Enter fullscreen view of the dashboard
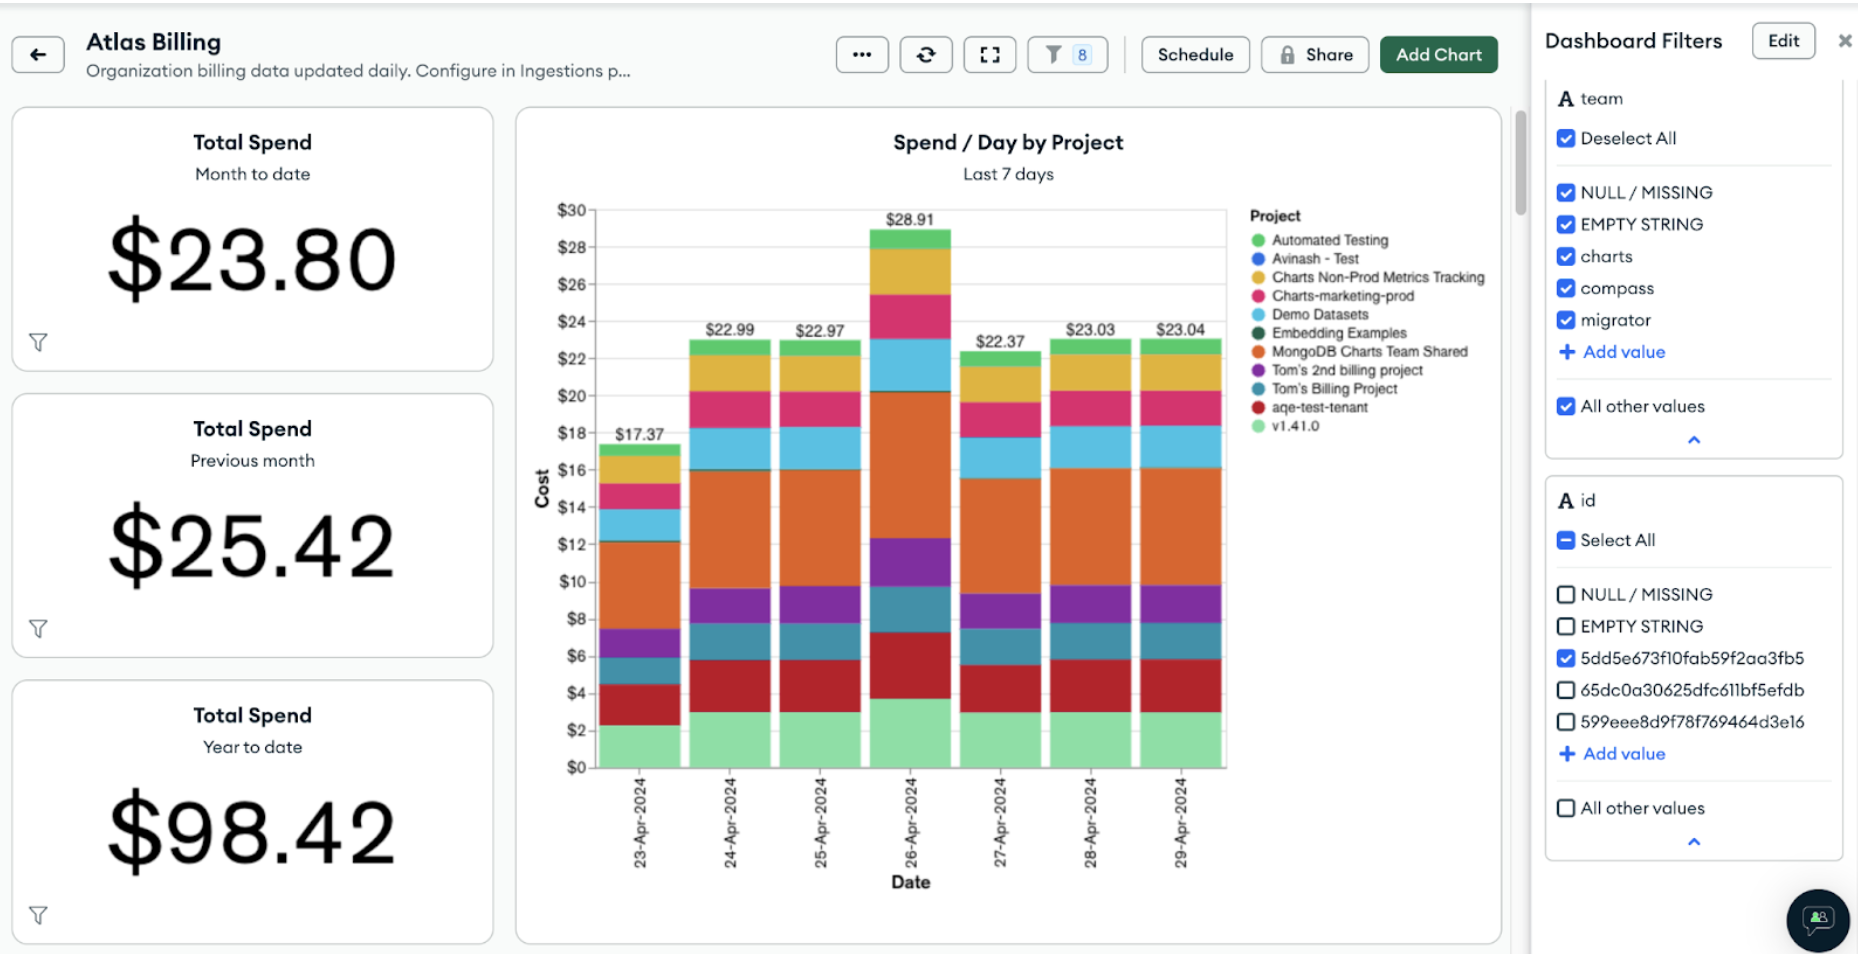Image resolution: width=1858 pixels, height=954 pixels. pyautogui.click(x=989, y=55)
